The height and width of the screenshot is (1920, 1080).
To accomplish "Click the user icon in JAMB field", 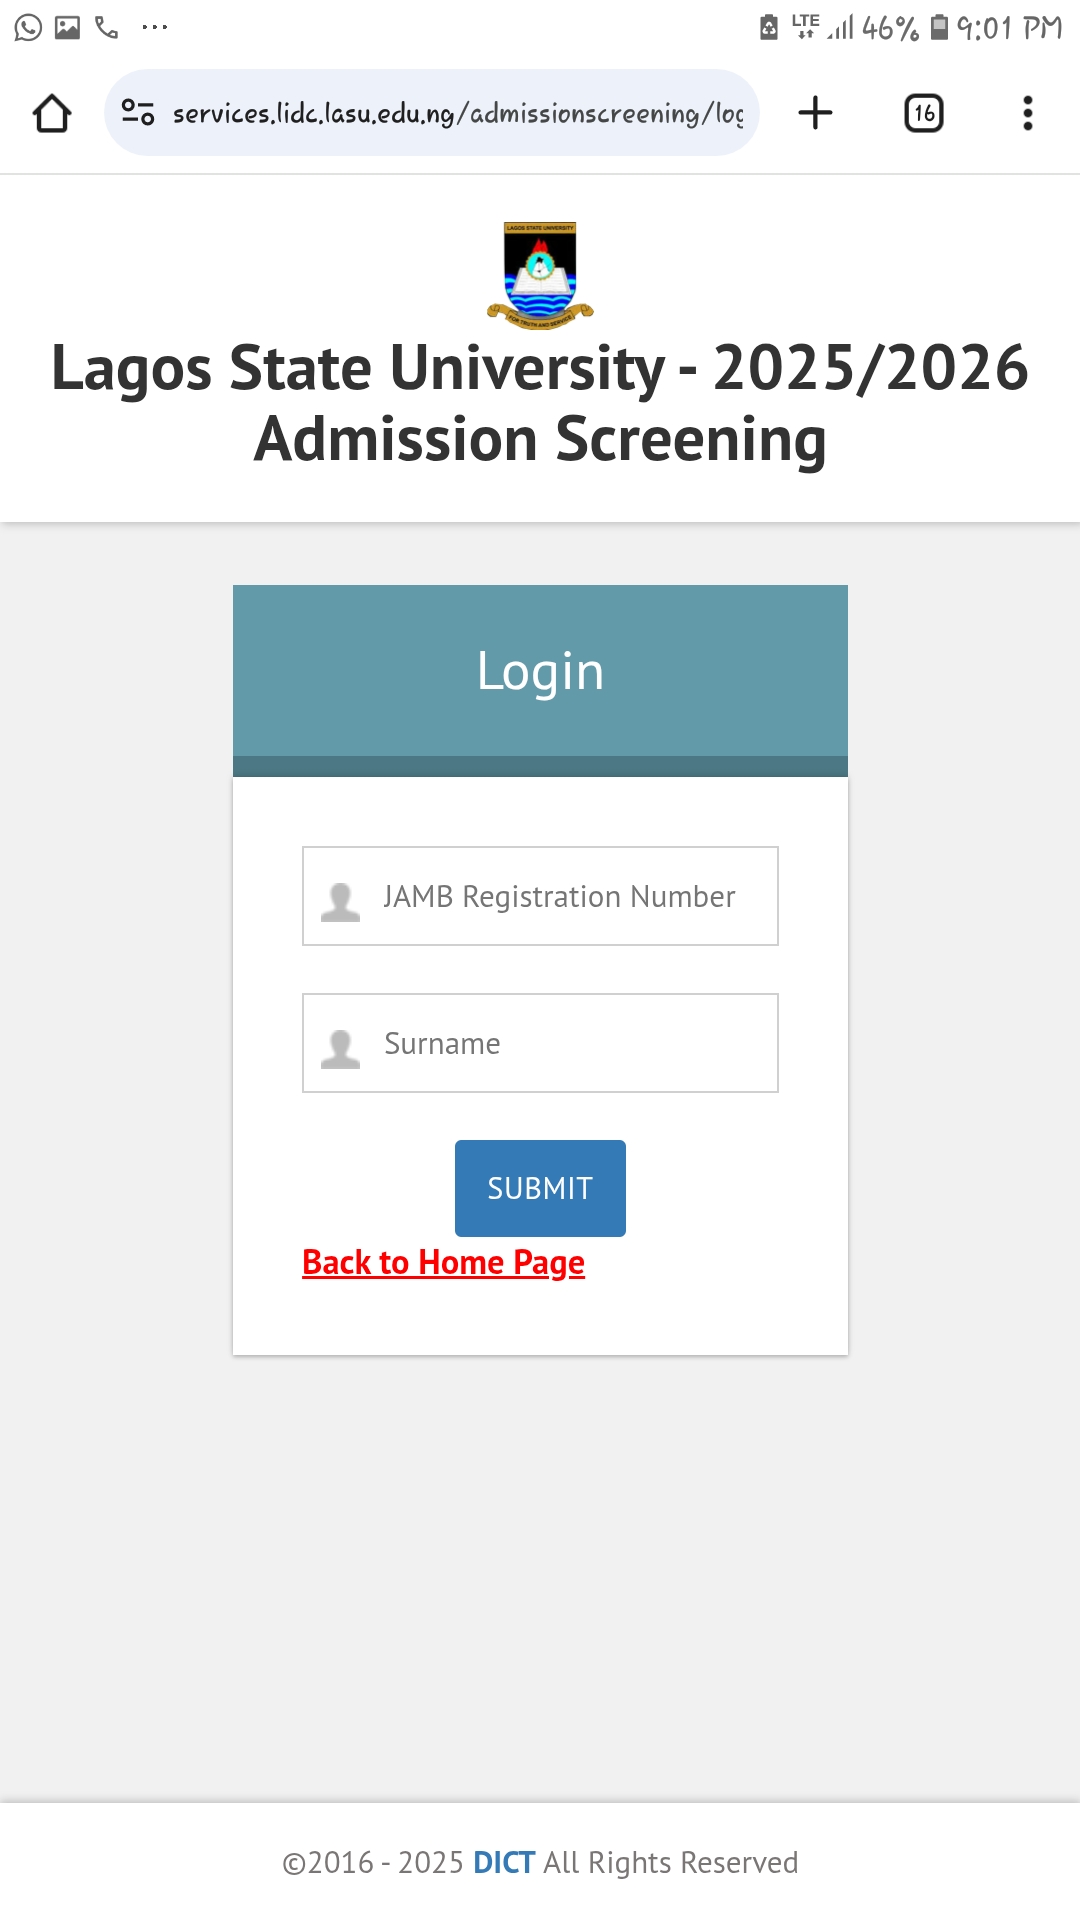I will point(340,902).
